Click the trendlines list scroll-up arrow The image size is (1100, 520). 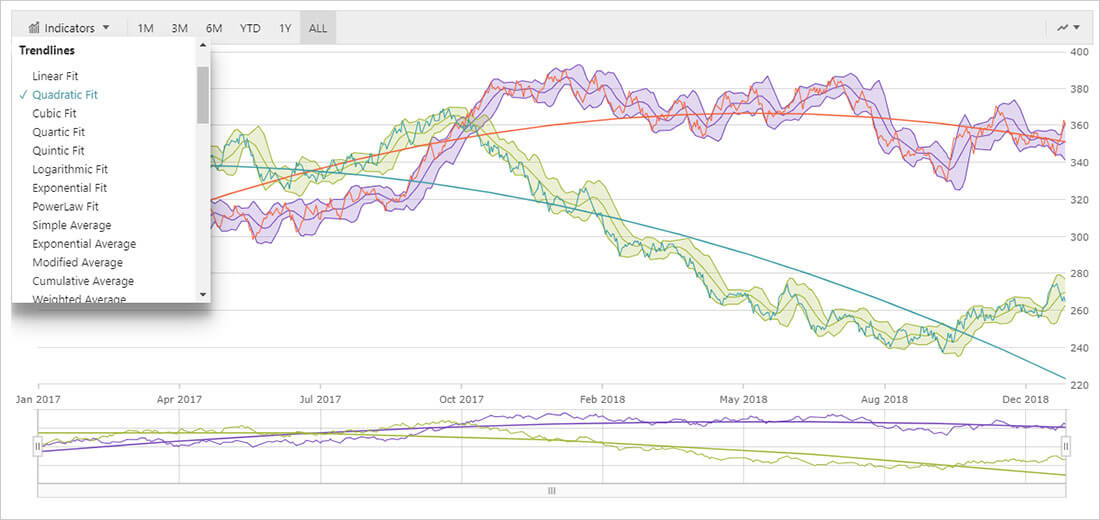[203, 45]
